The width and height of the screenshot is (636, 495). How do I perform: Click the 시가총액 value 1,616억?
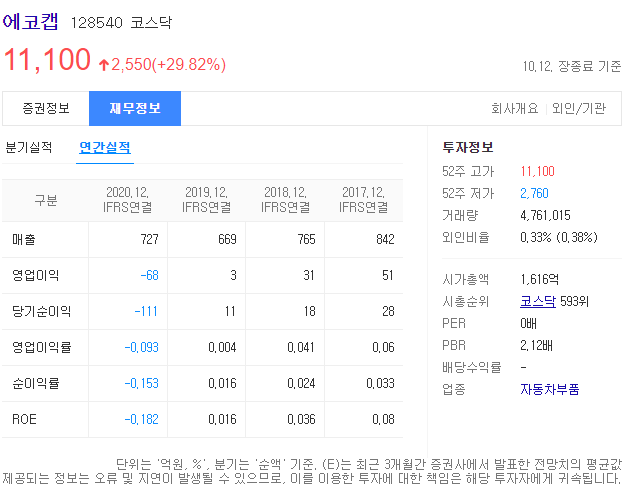(539, 279)
